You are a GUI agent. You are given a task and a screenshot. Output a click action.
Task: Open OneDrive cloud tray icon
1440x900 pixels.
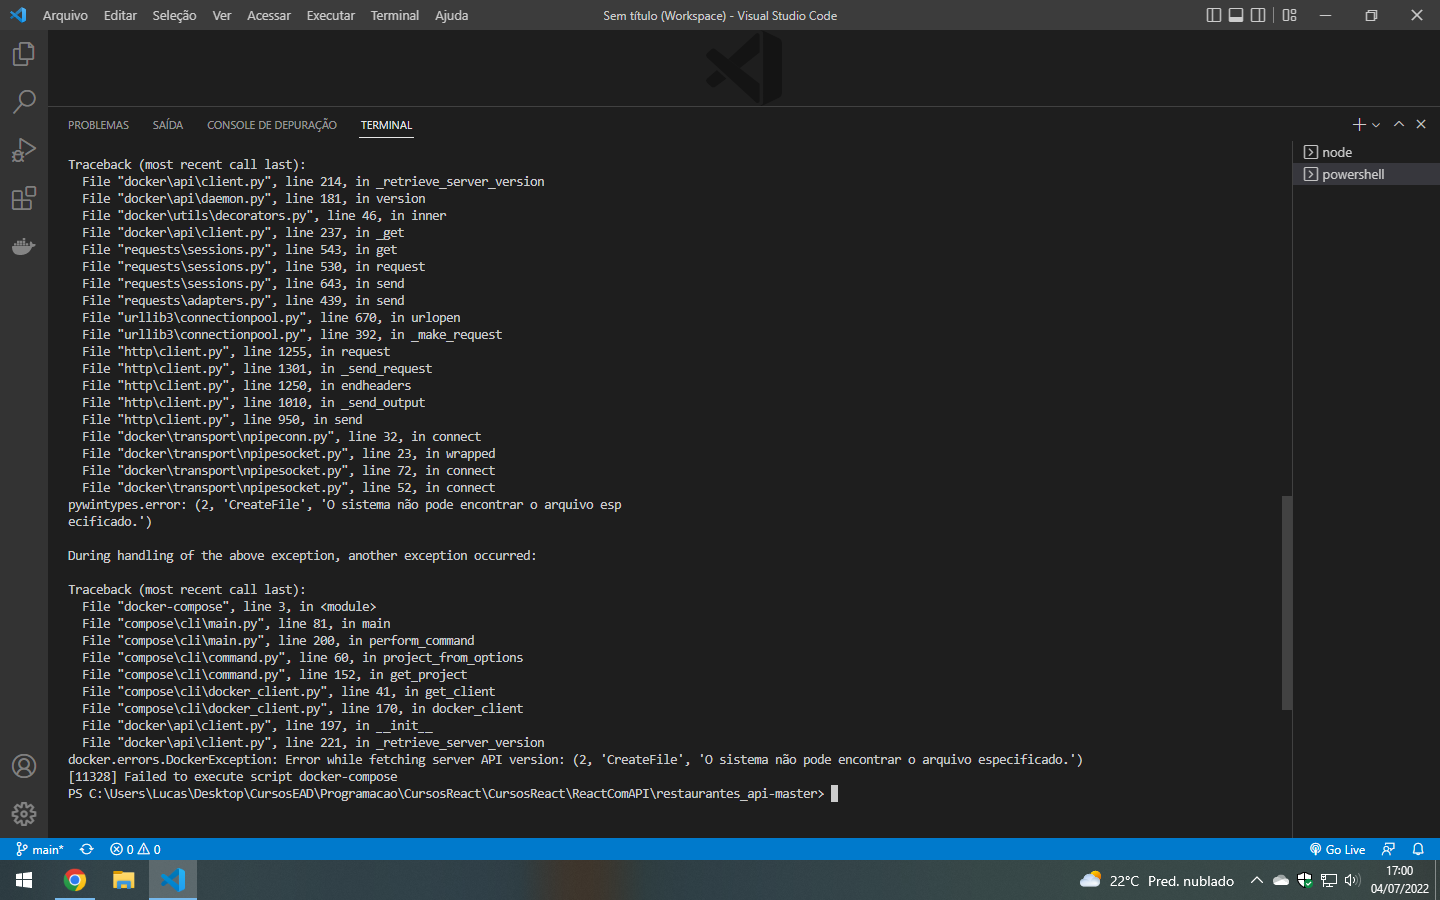1281,881
